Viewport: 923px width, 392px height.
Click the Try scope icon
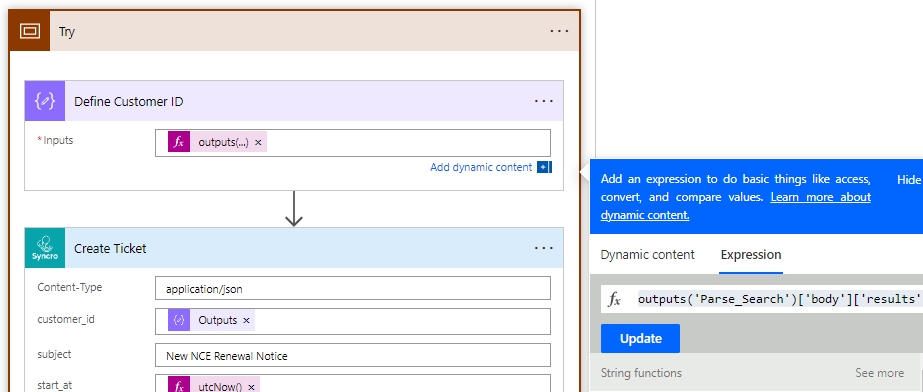pyautogui.click(x=29, y=31)
